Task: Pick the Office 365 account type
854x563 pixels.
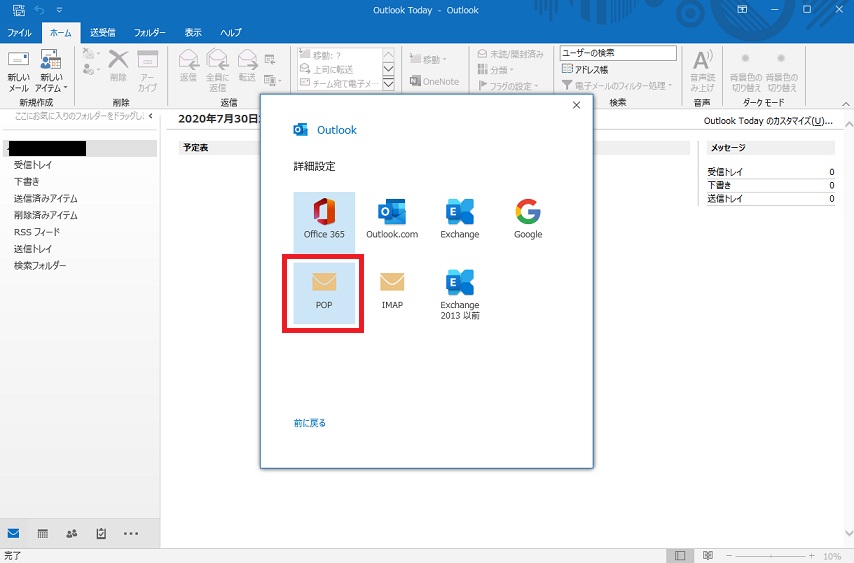Action: (323, 219)
